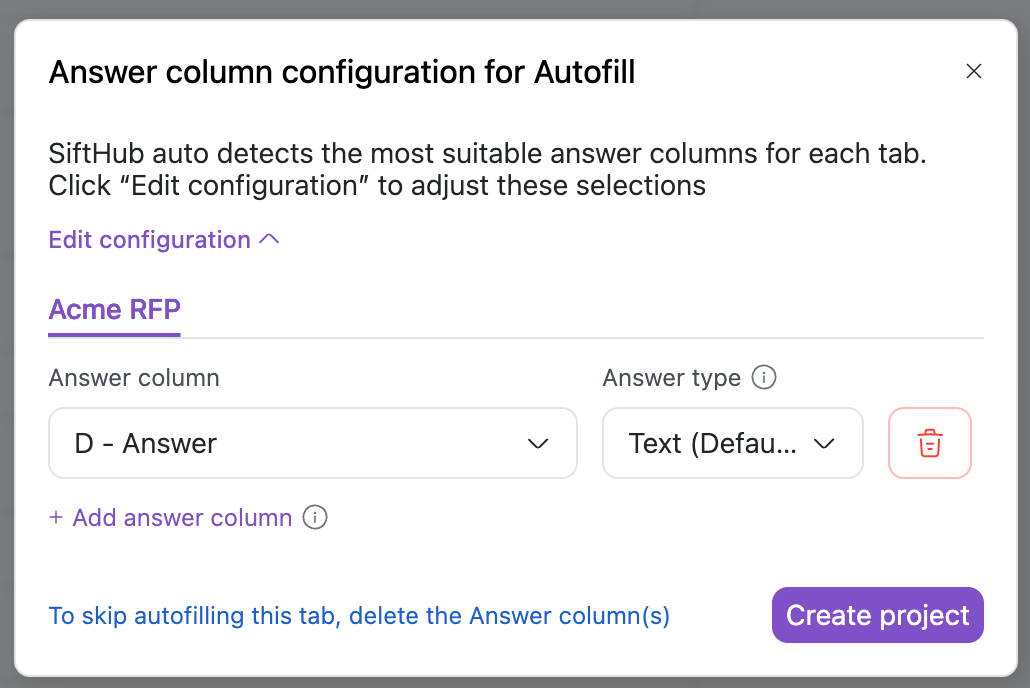Click info icon beside Add answer column
This screenshot has width=1030, height=688.
pyautogui.click(x=315, y=518)
